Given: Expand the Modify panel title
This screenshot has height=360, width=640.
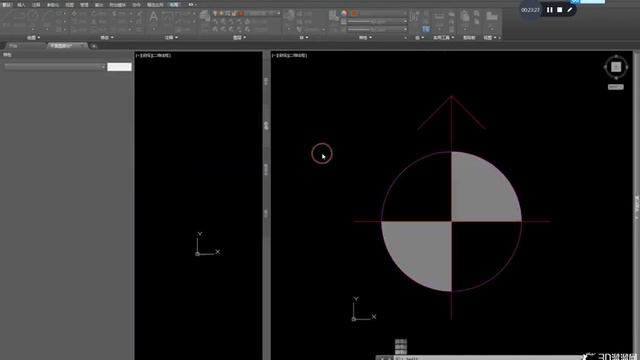Looking at the screenshot, I should click(107, 38).
